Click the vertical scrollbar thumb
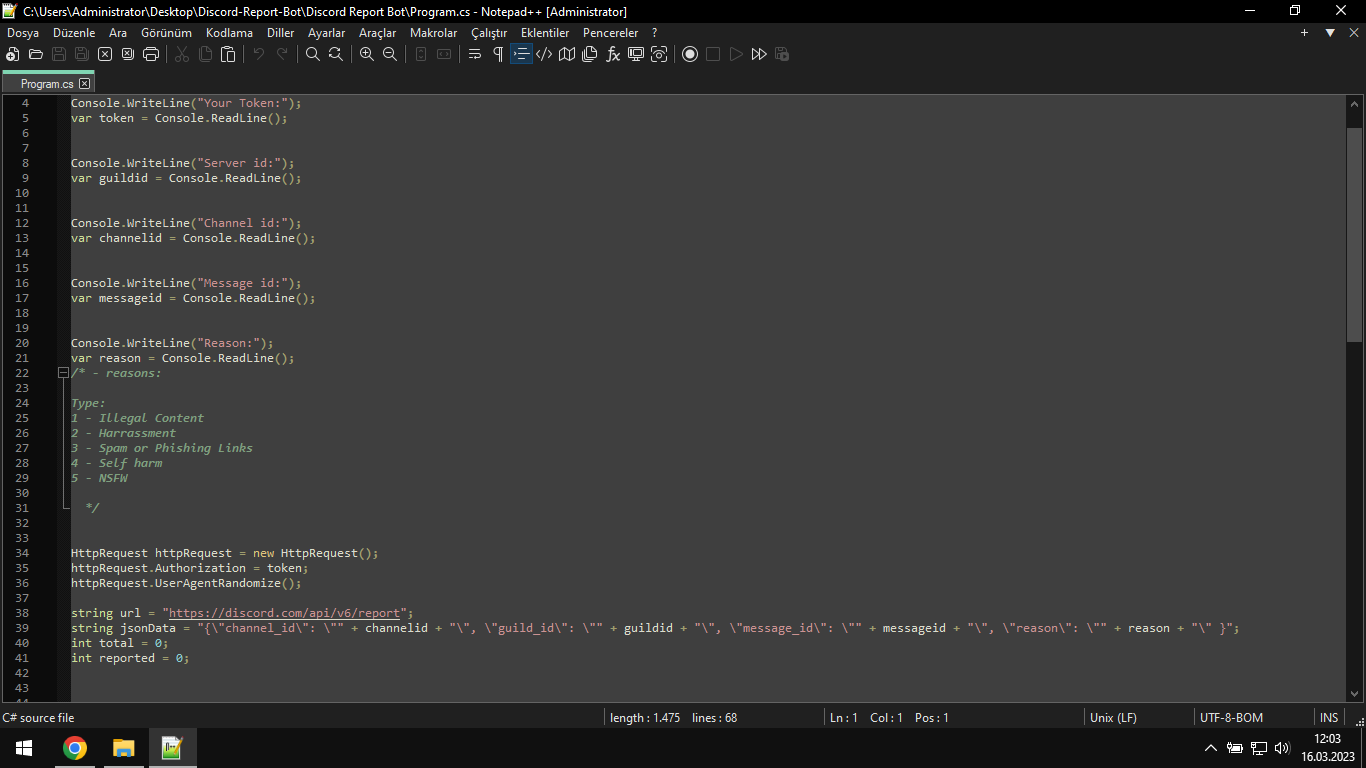Viewport: 1366px width, 768px height. (x=1355, y=235)
